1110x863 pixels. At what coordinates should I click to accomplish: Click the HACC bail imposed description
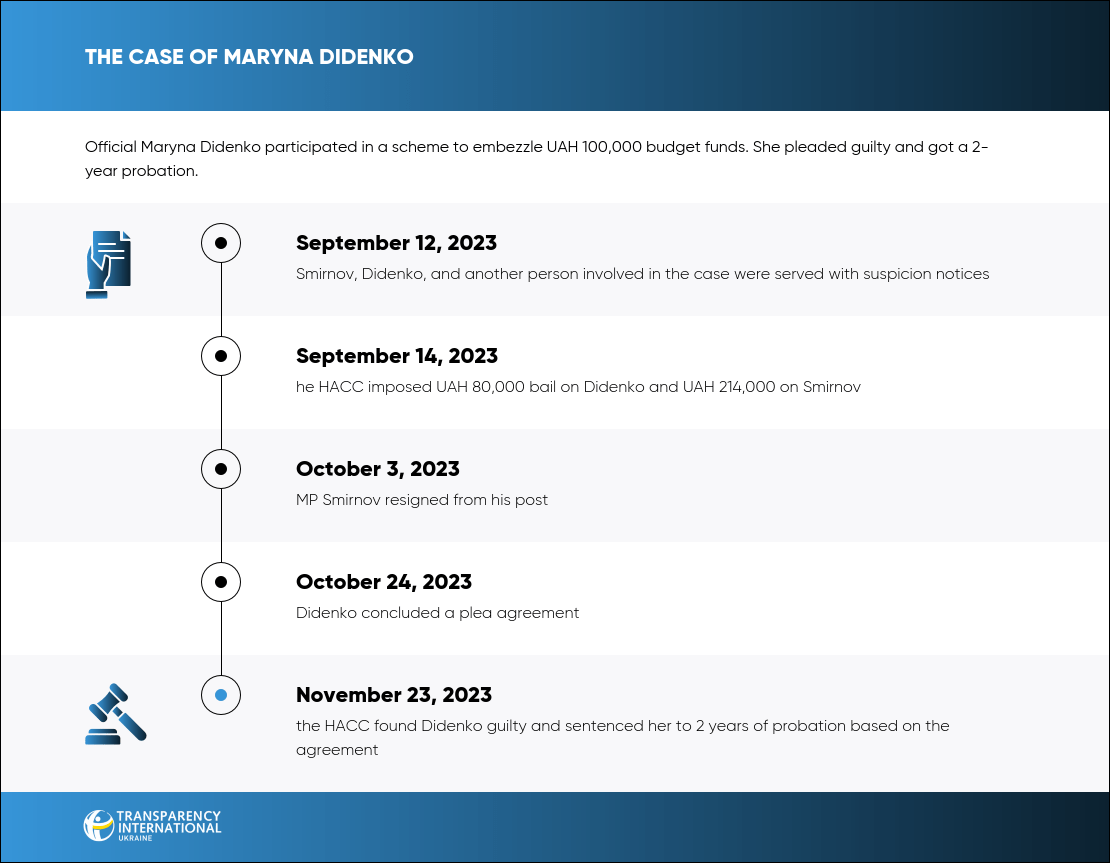pyautogui.click(x=578, y=387)
